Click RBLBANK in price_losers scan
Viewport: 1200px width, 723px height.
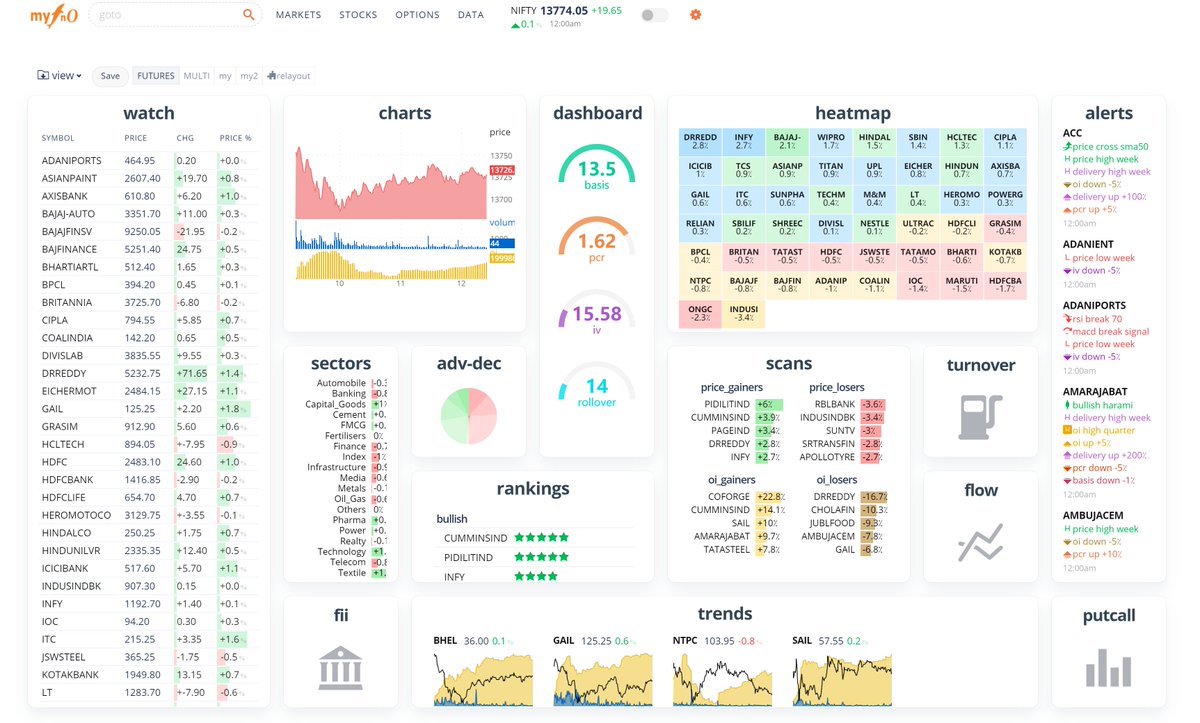click(x=836, y=404)
